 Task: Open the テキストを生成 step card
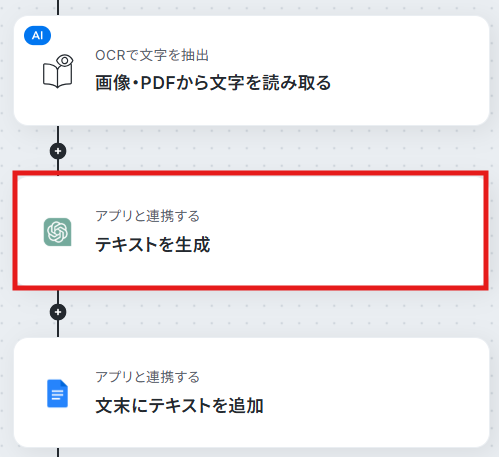tap(251, 231)
